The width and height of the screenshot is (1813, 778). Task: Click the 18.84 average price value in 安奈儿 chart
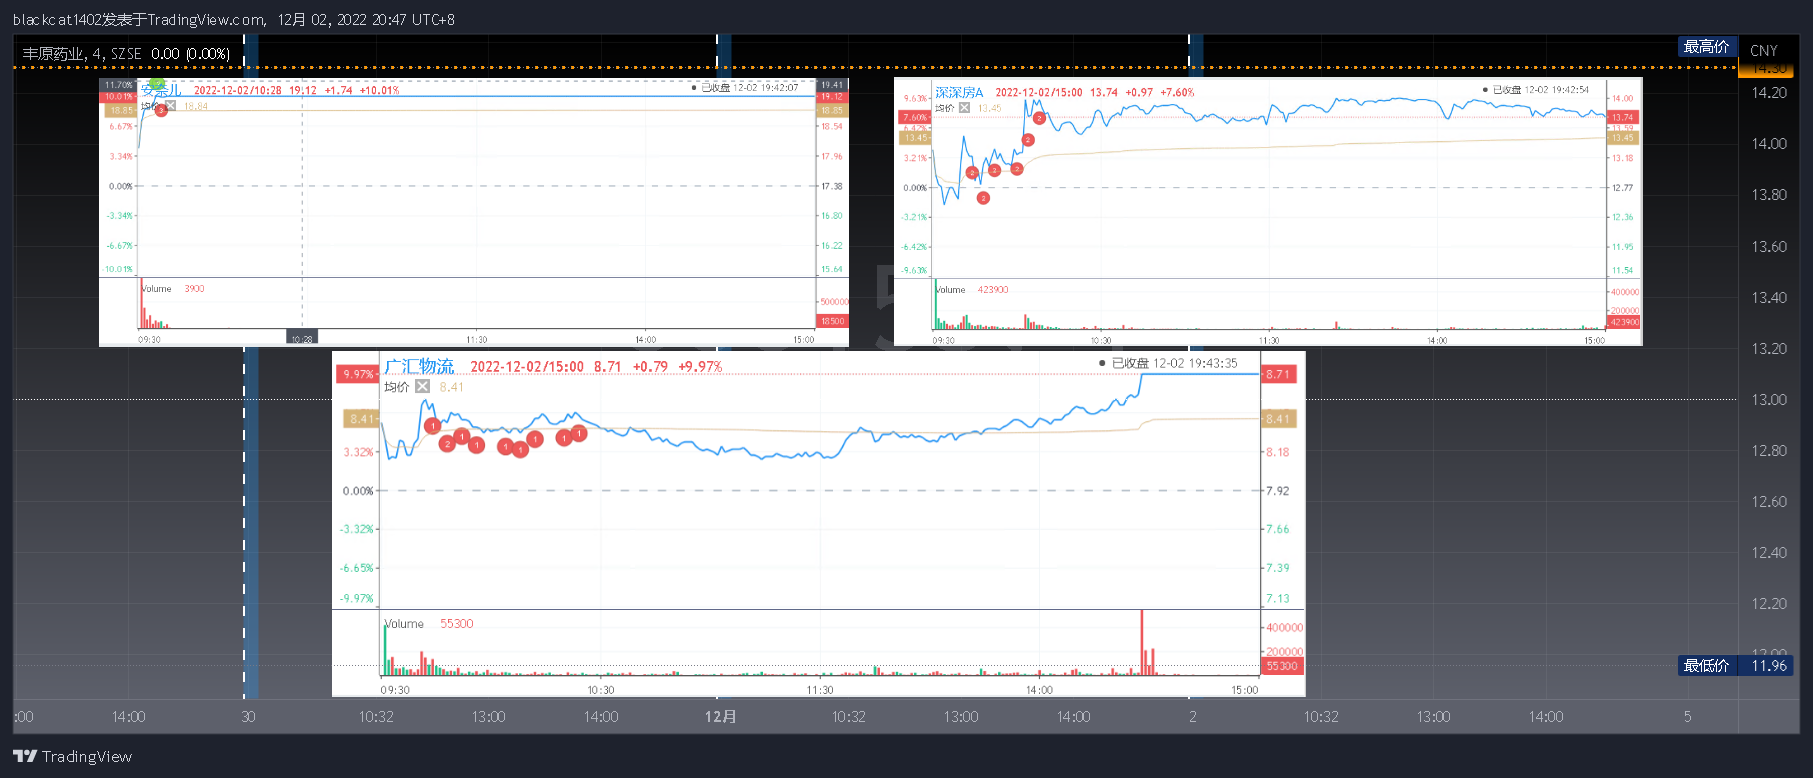[x=196, y=106]
